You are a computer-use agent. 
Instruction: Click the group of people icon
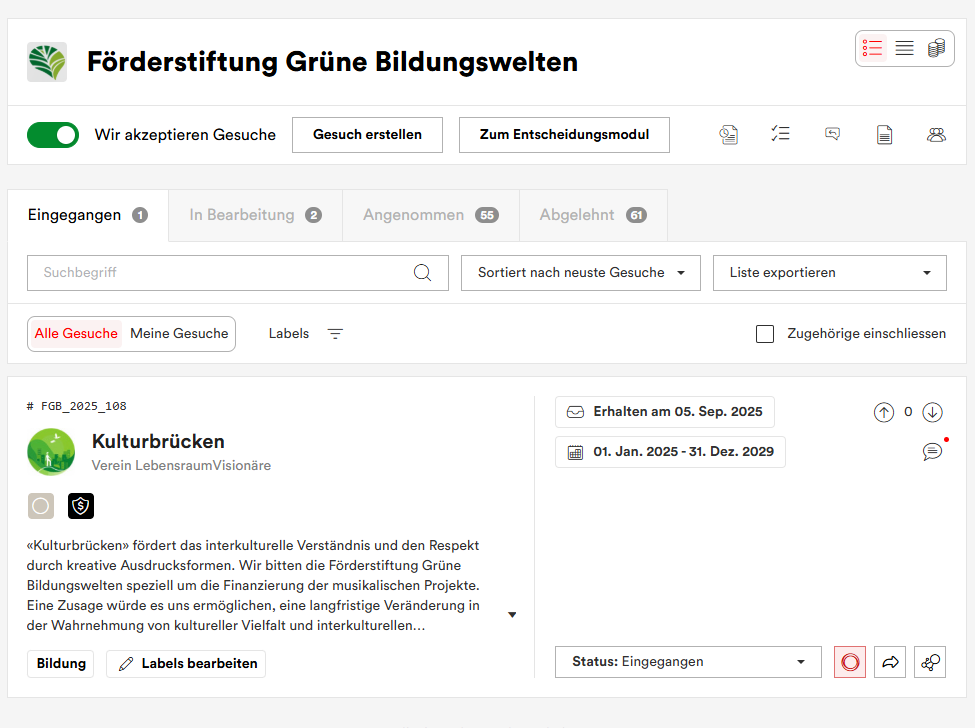click(936, 134)
